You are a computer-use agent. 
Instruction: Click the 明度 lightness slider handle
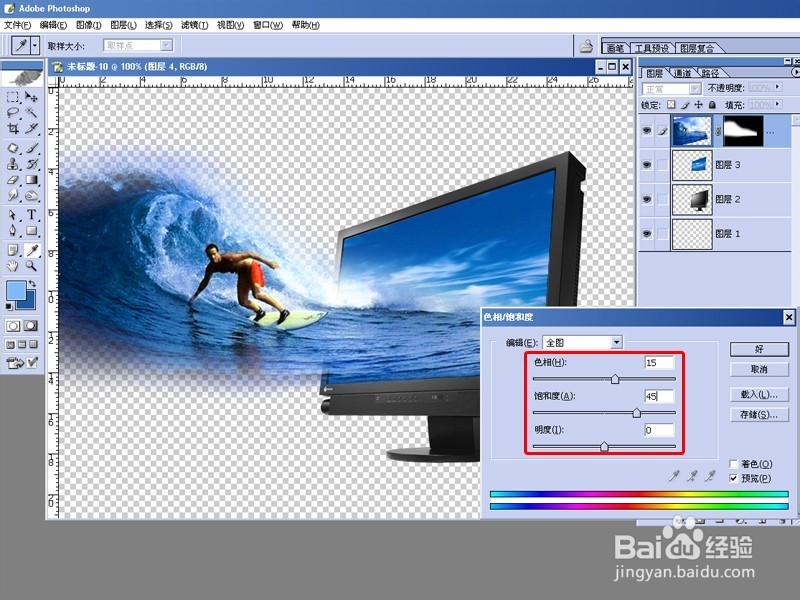point(604,446)
